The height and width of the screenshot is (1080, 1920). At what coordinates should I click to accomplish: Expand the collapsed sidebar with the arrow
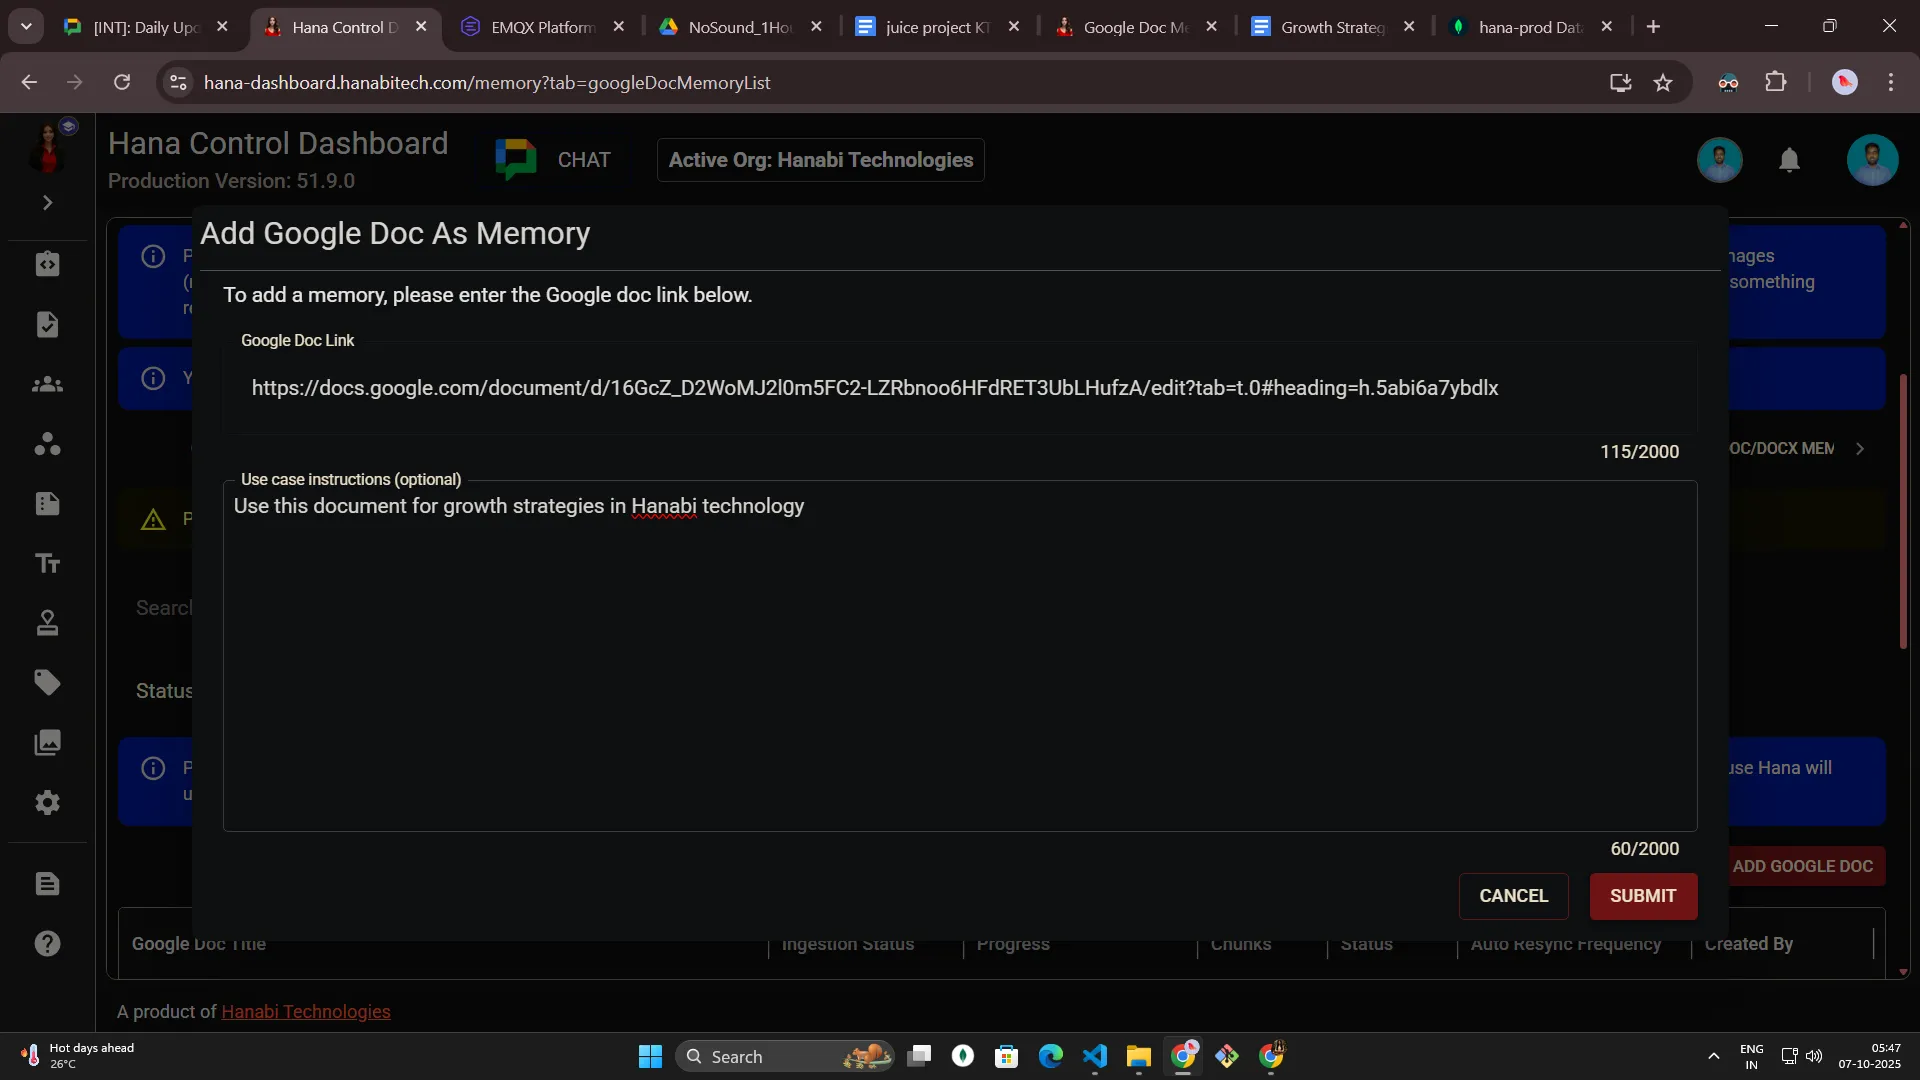pos(46,202)
